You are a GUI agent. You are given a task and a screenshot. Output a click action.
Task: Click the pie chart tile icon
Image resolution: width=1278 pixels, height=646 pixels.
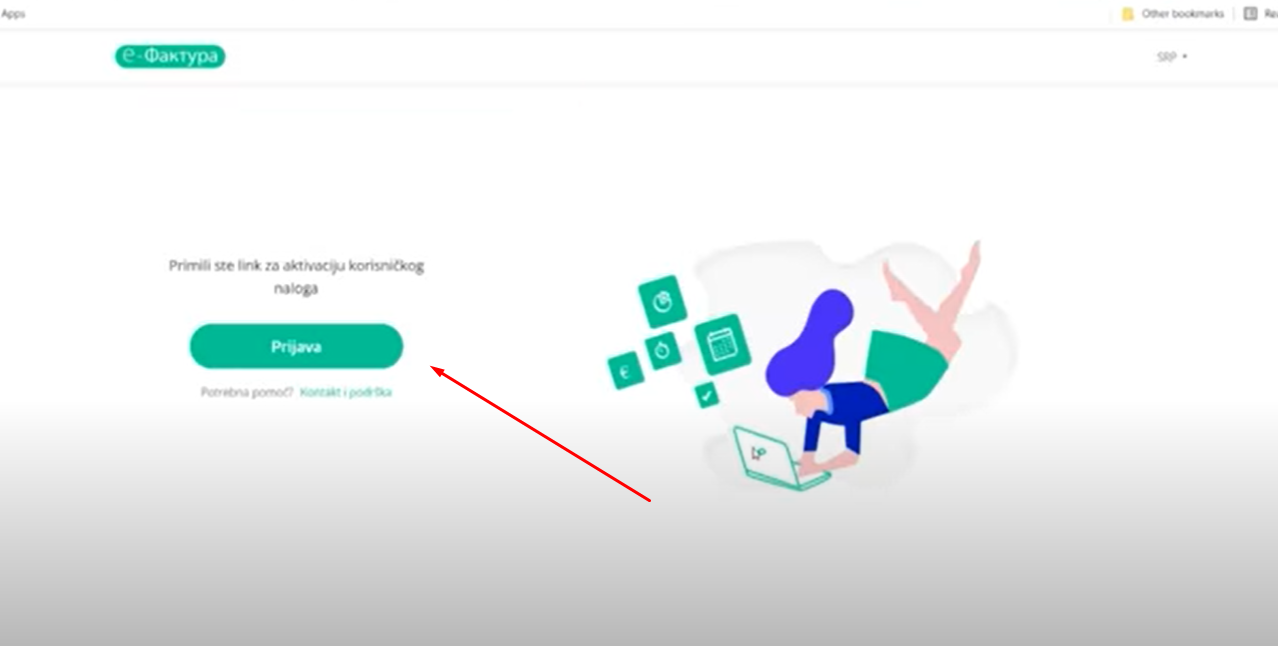point(661,301)
